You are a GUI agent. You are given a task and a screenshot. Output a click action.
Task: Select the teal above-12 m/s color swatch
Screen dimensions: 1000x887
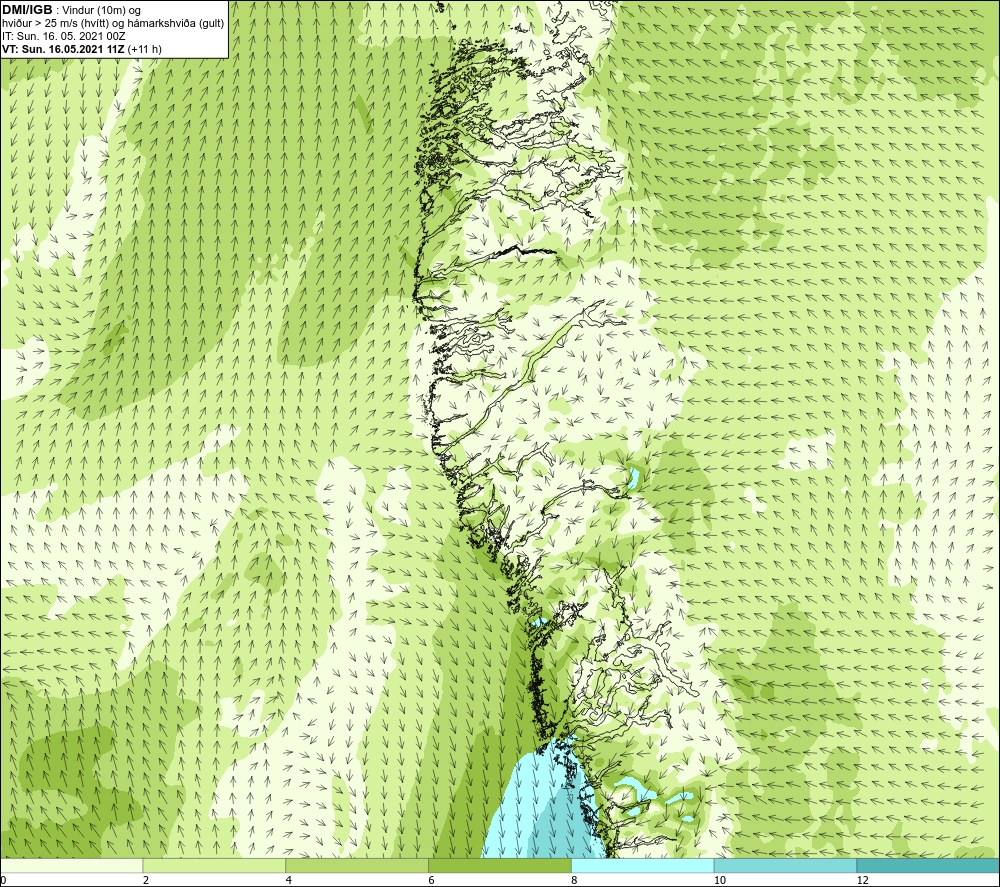(928, 865)
